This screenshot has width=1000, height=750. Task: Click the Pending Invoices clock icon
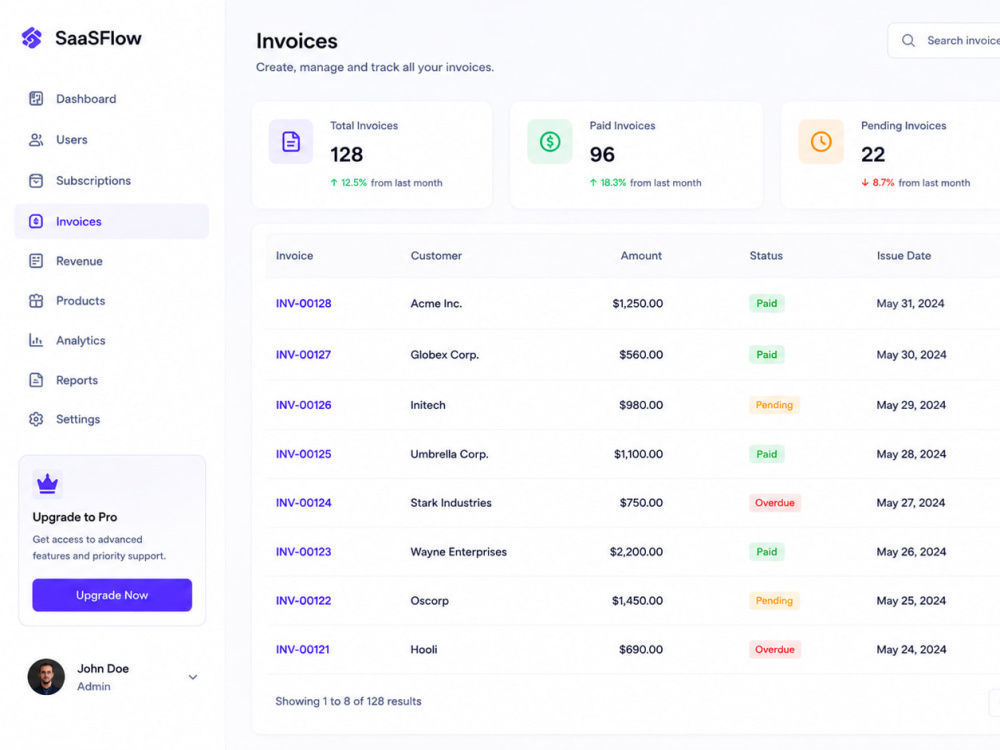point(821,142)
